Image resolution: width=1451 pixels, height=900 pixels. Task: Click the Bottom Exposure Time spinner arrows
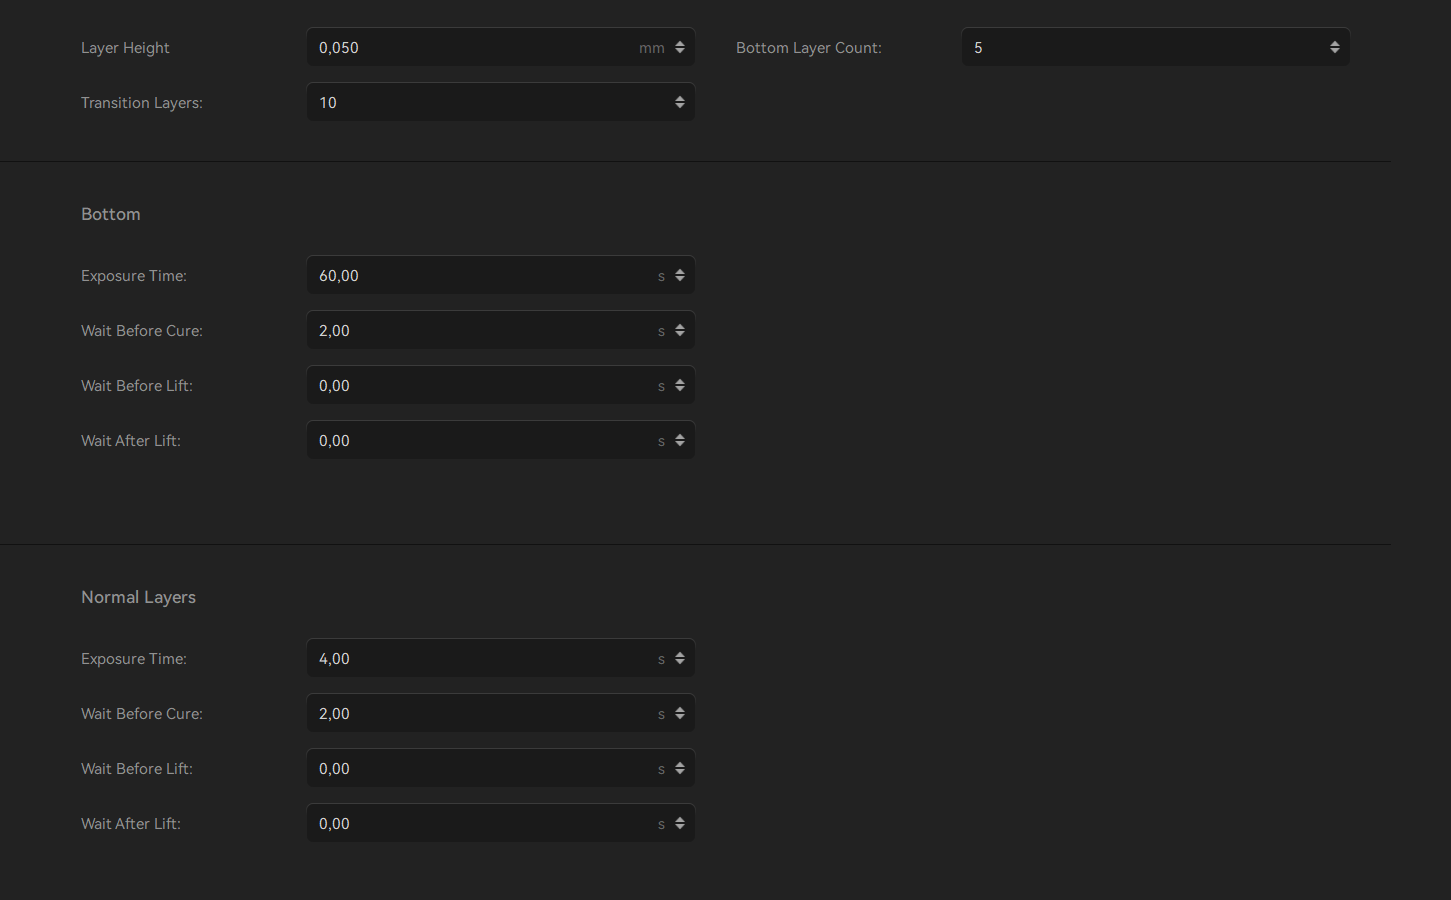[680, 275]
